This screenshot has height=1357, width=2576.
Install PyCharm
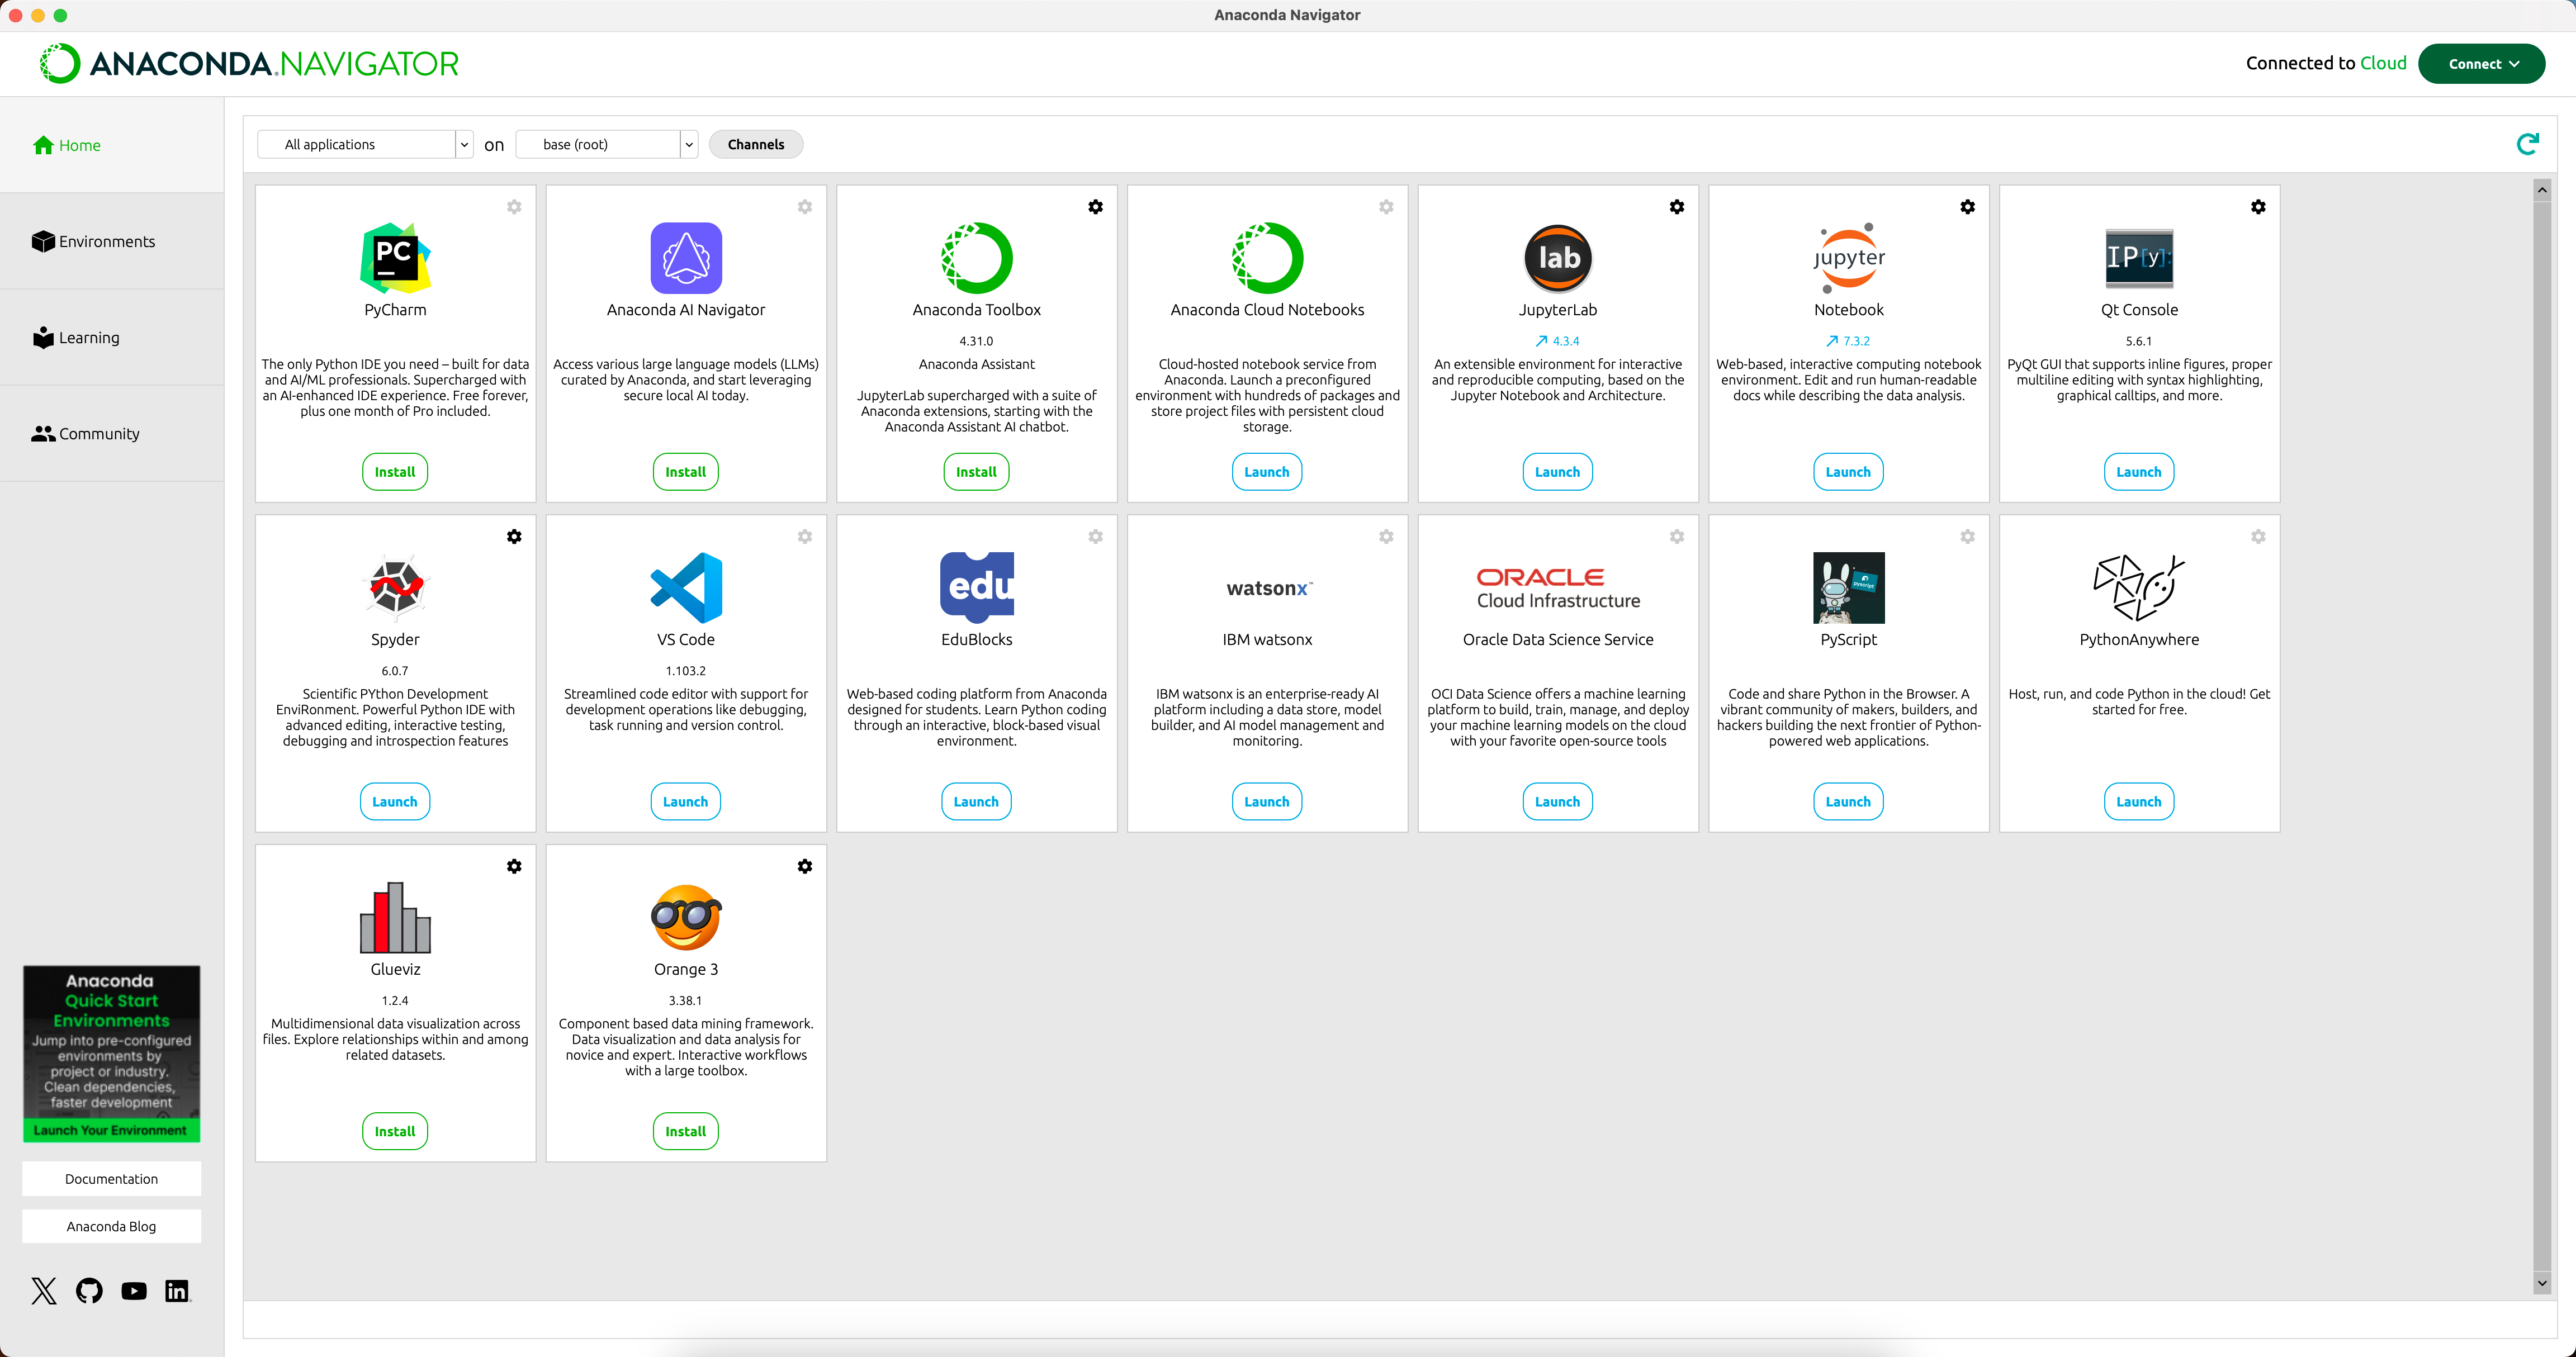[x=395, y=472]
